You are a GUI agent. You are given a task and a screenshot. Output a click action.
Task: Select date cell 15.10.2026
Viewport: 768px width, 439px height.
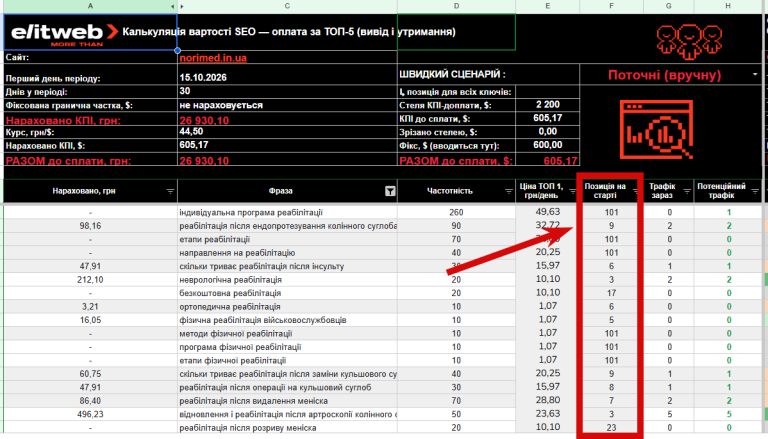click(x=287, y=77)
